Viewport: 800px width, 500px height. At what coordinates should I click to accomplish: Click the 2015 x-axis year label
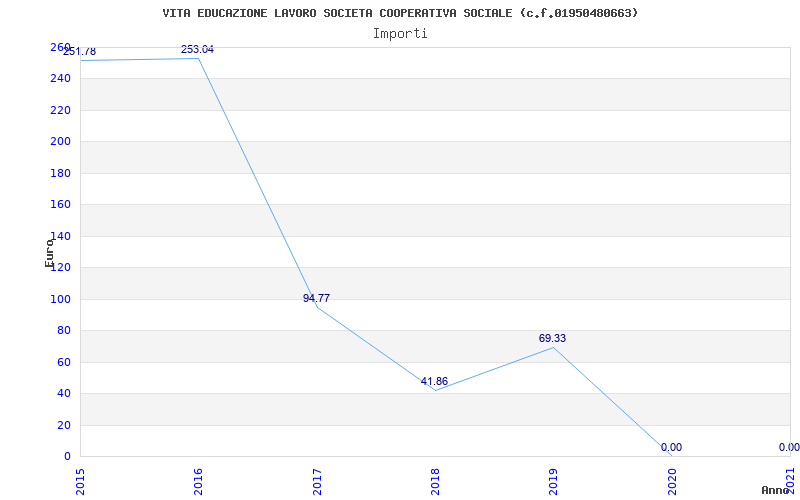(80, 482)
